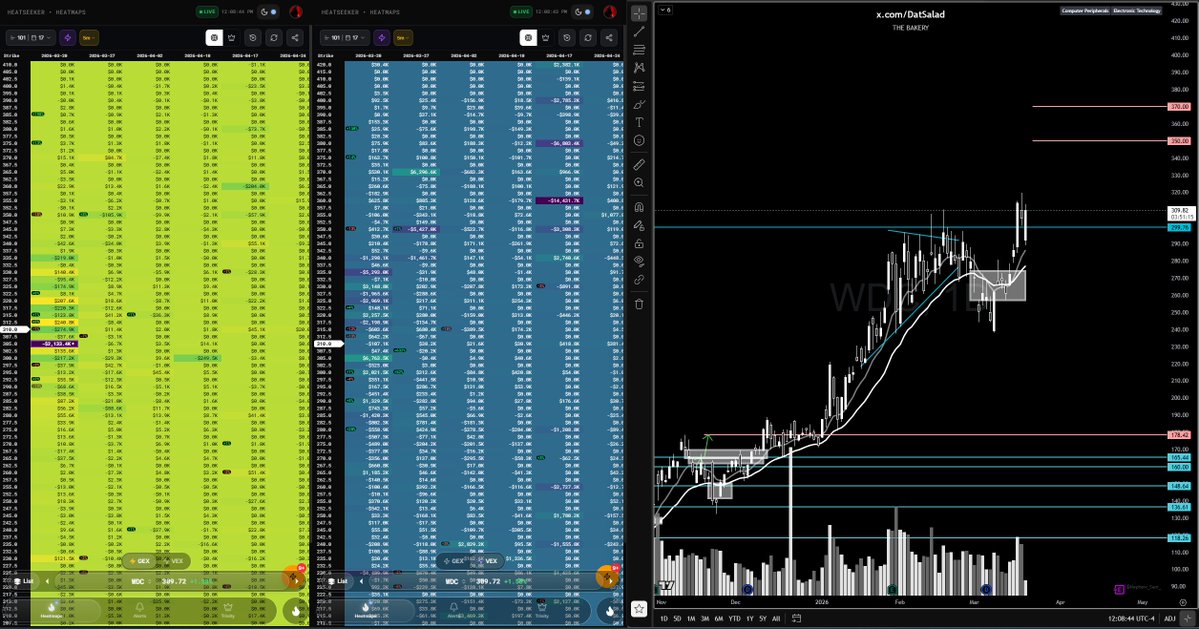Open the Heatmaps tab in right bottom navigation

[x=366, y=610]
